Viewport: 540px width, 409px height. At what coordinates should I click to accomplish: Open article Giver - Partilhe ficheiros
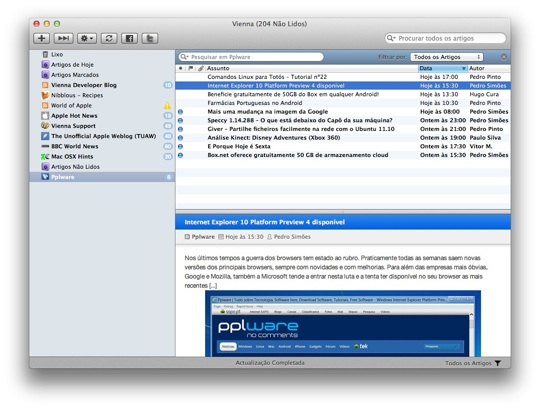click(x=343, y=129)
